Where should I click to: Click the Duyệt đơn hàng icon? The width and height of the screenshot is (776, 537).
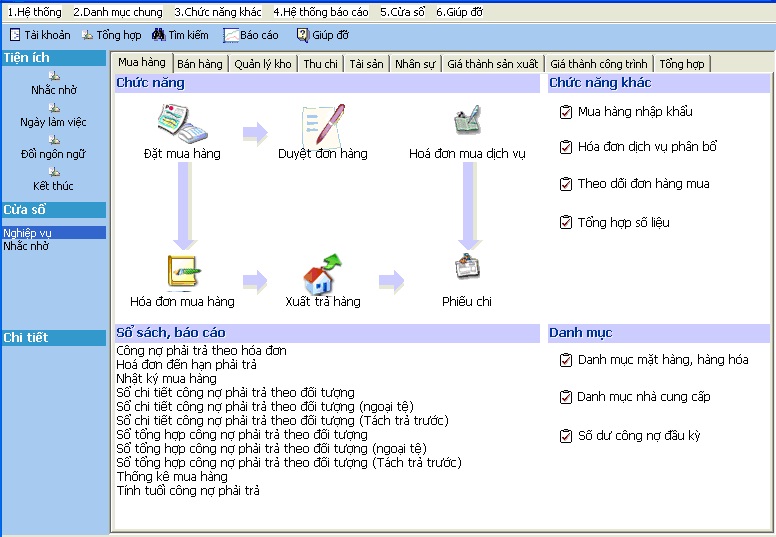(x=322, y=126)
